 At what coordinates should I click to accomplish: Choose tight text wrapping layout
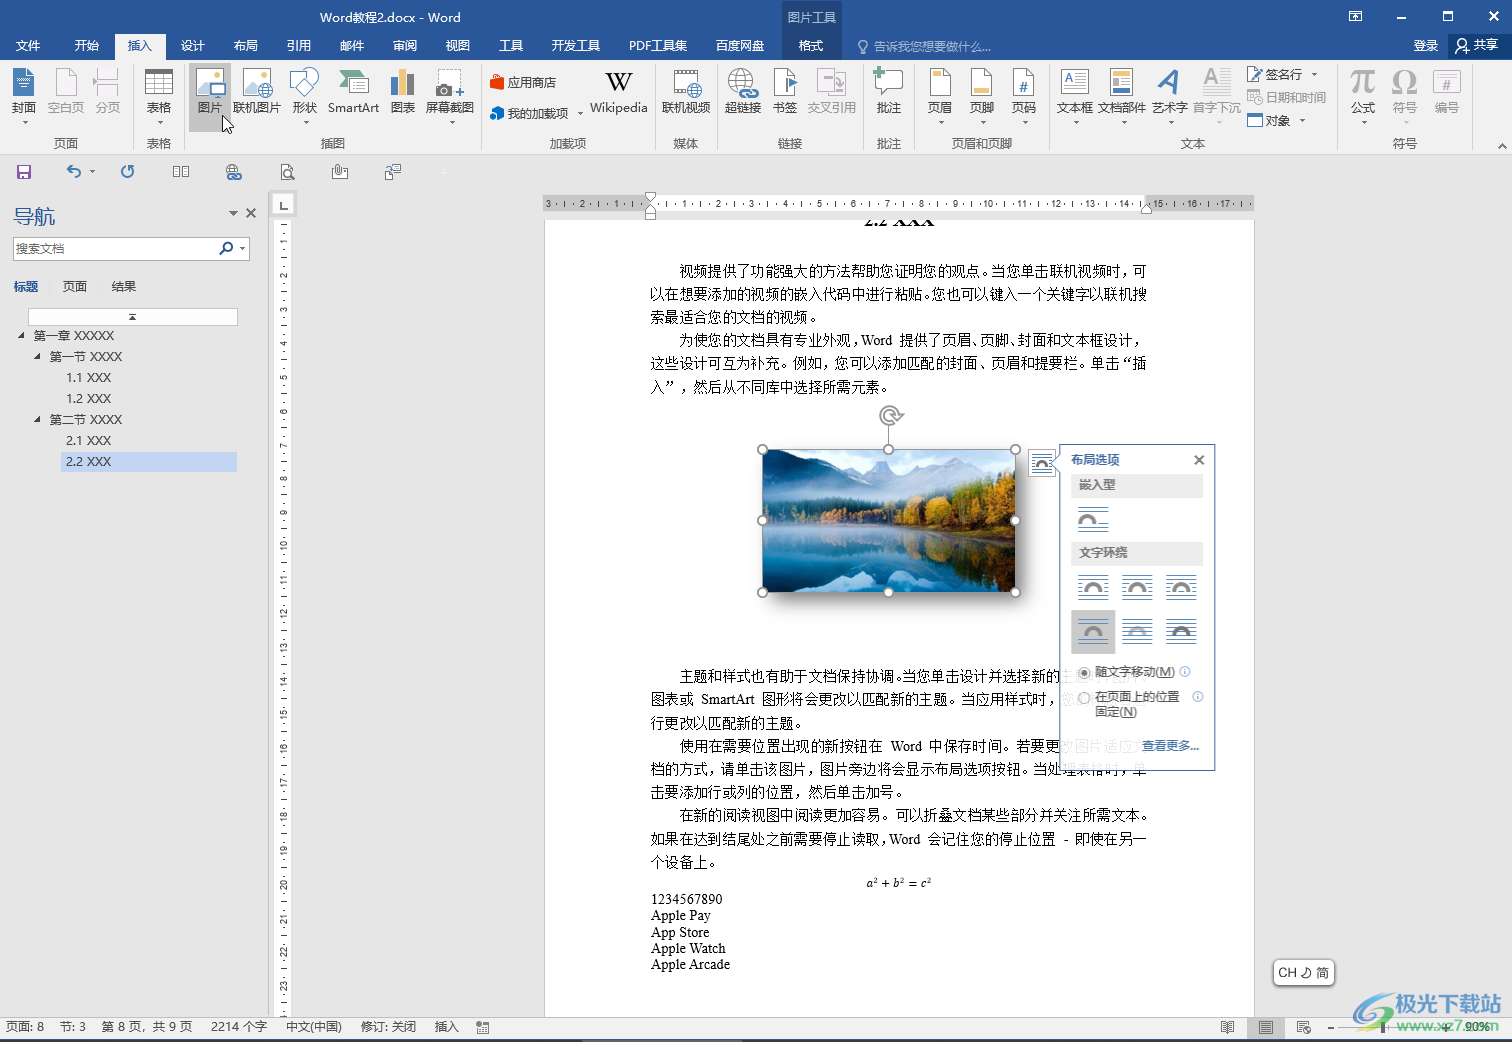[x=1137, y=588]
